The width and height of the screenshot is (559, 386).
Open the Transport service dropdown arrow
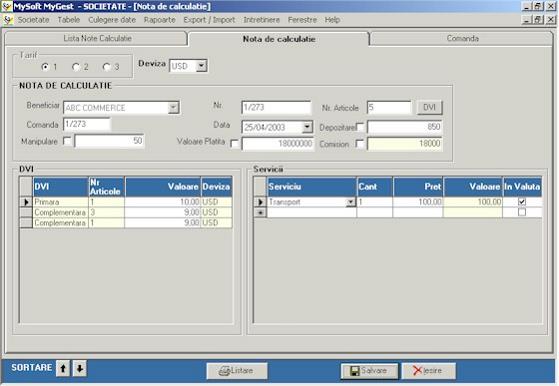coord(351,202)
